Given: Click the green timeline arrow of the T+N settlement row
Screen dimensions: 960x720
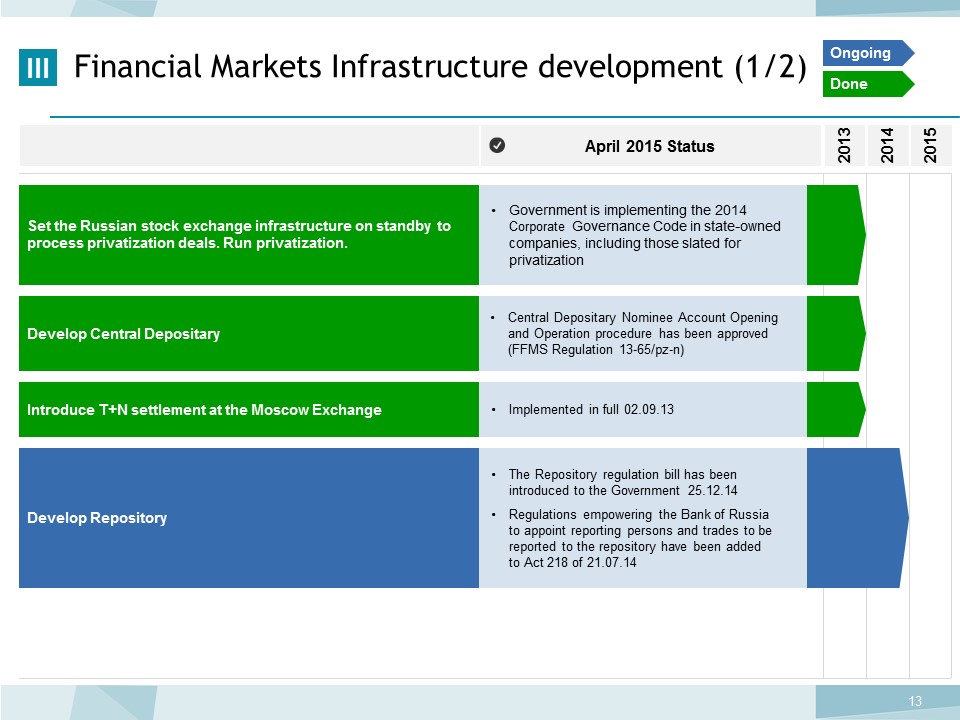Looking at the screenshot, I should click(836, 409).
